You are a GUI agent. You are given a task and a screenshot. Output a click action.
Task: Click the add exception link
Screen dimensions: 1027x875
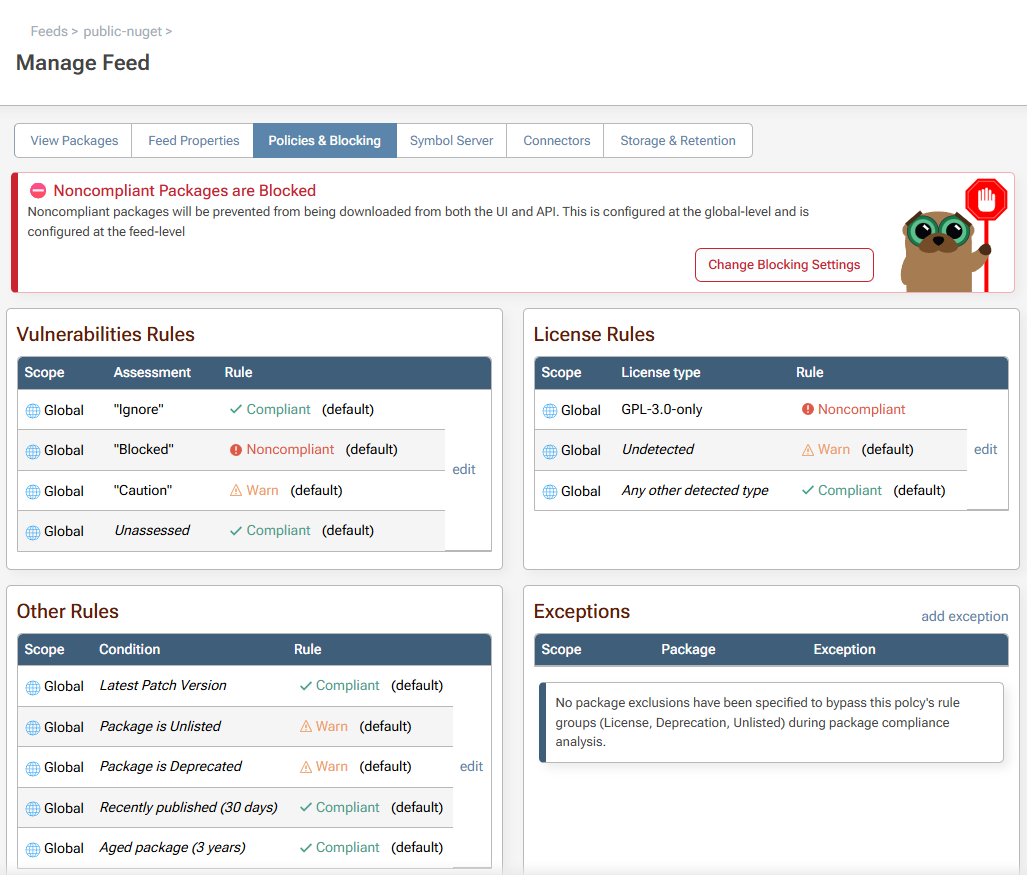964,617
